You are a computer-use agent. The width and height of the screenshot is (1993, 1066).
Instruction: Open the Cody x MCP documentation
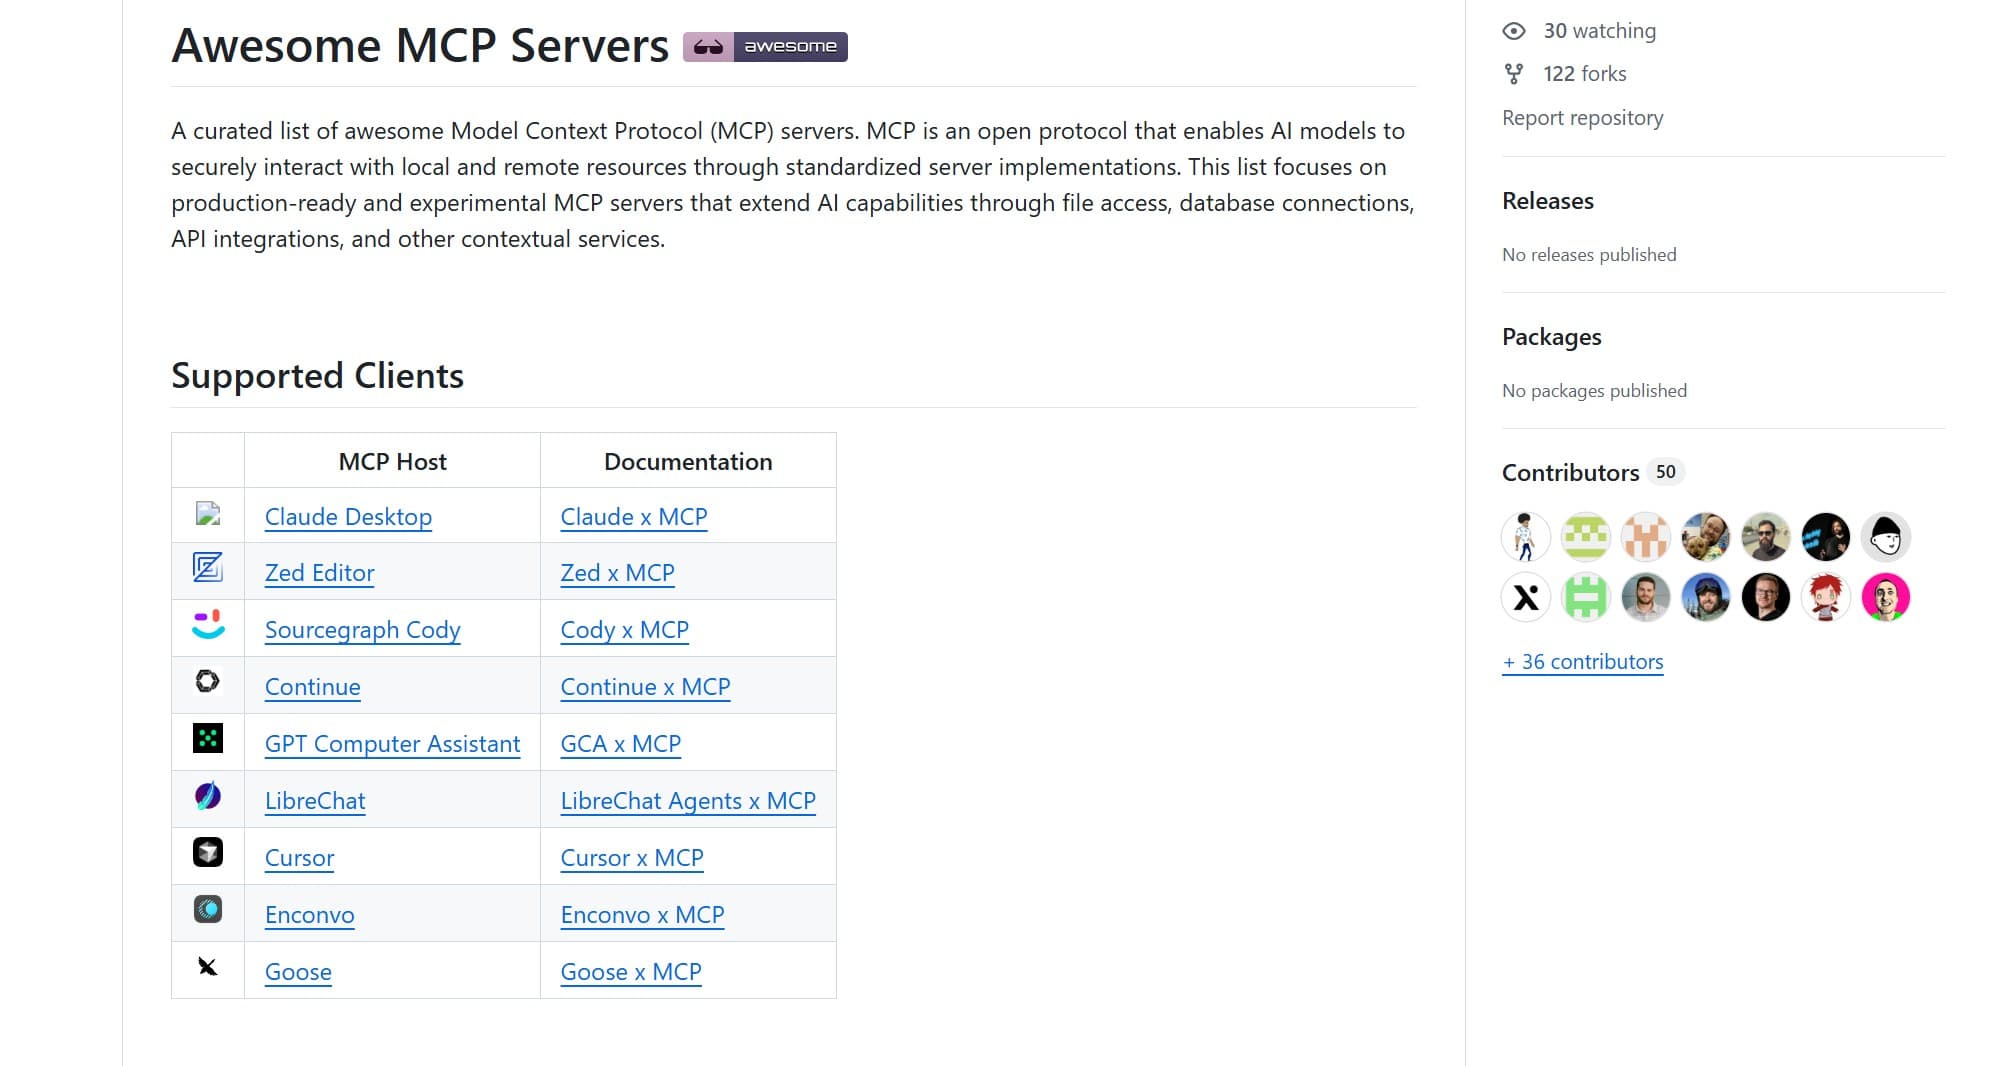(624, 630)
